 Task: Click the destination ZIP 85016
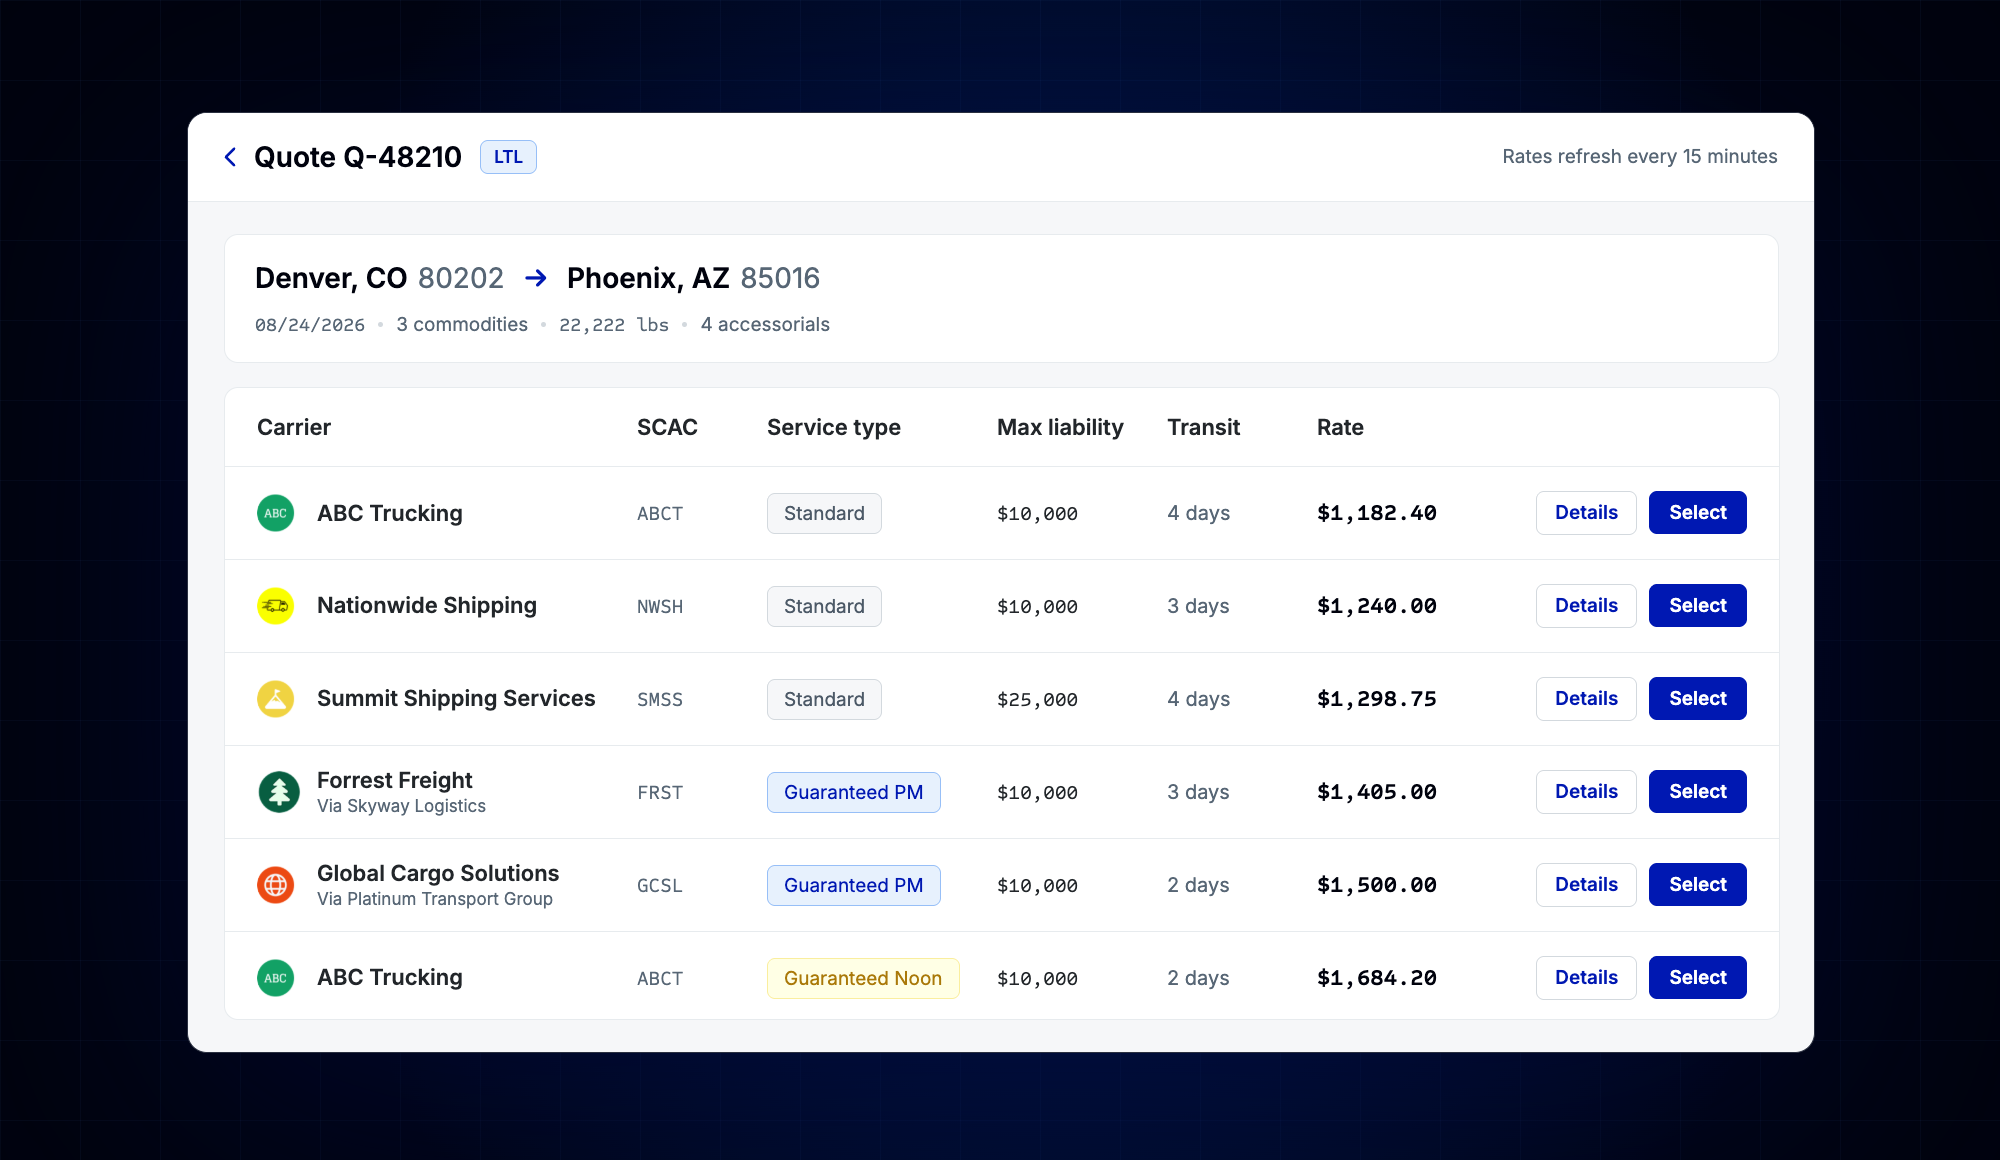click(x=780, y=278)
